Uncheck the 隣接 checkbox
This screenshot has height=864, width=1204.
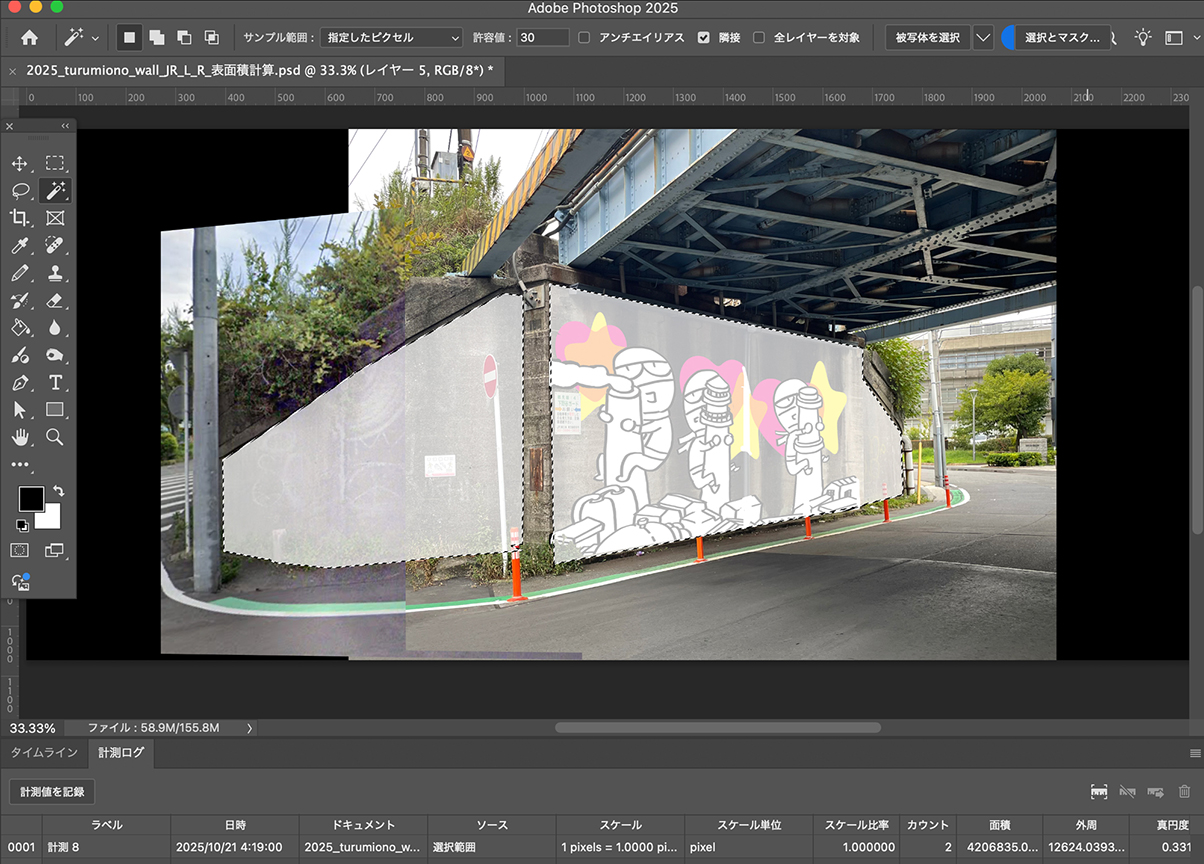[704, 37]
